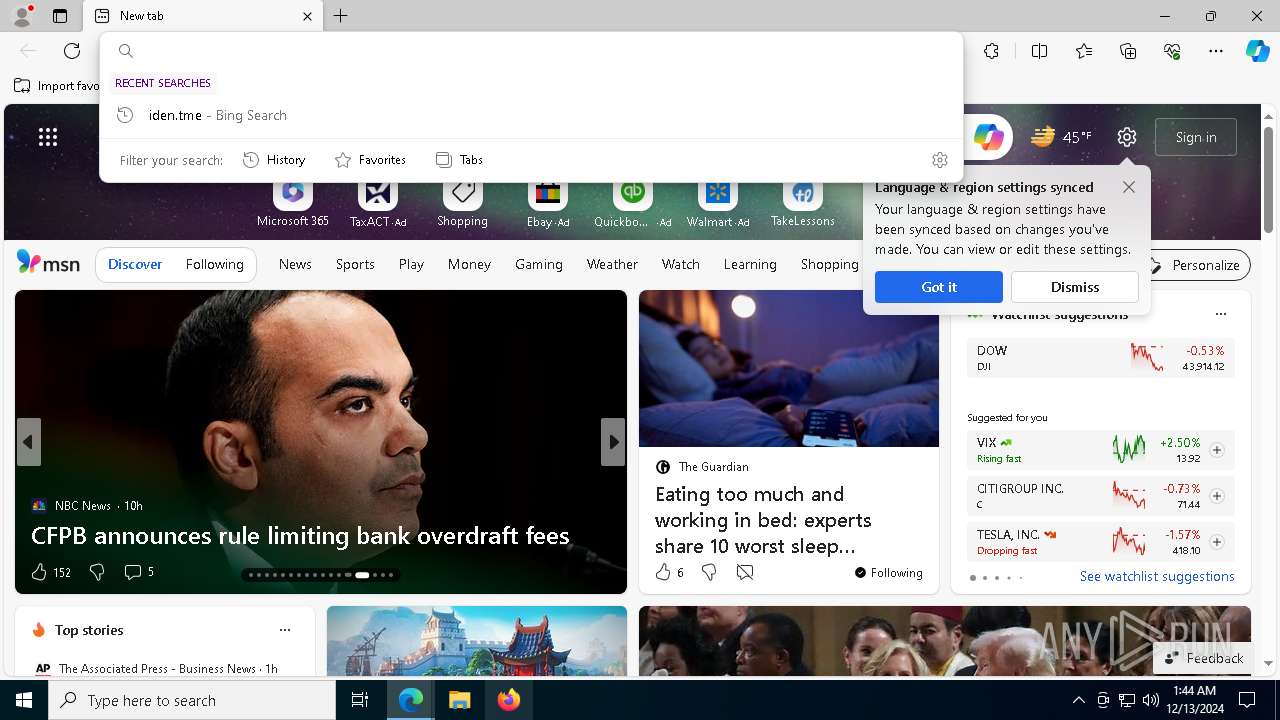Add Tesla, Inc. to watchlist
Image resolution: width=1280 pixels, height=720 pixels.
click(1217, 542)
